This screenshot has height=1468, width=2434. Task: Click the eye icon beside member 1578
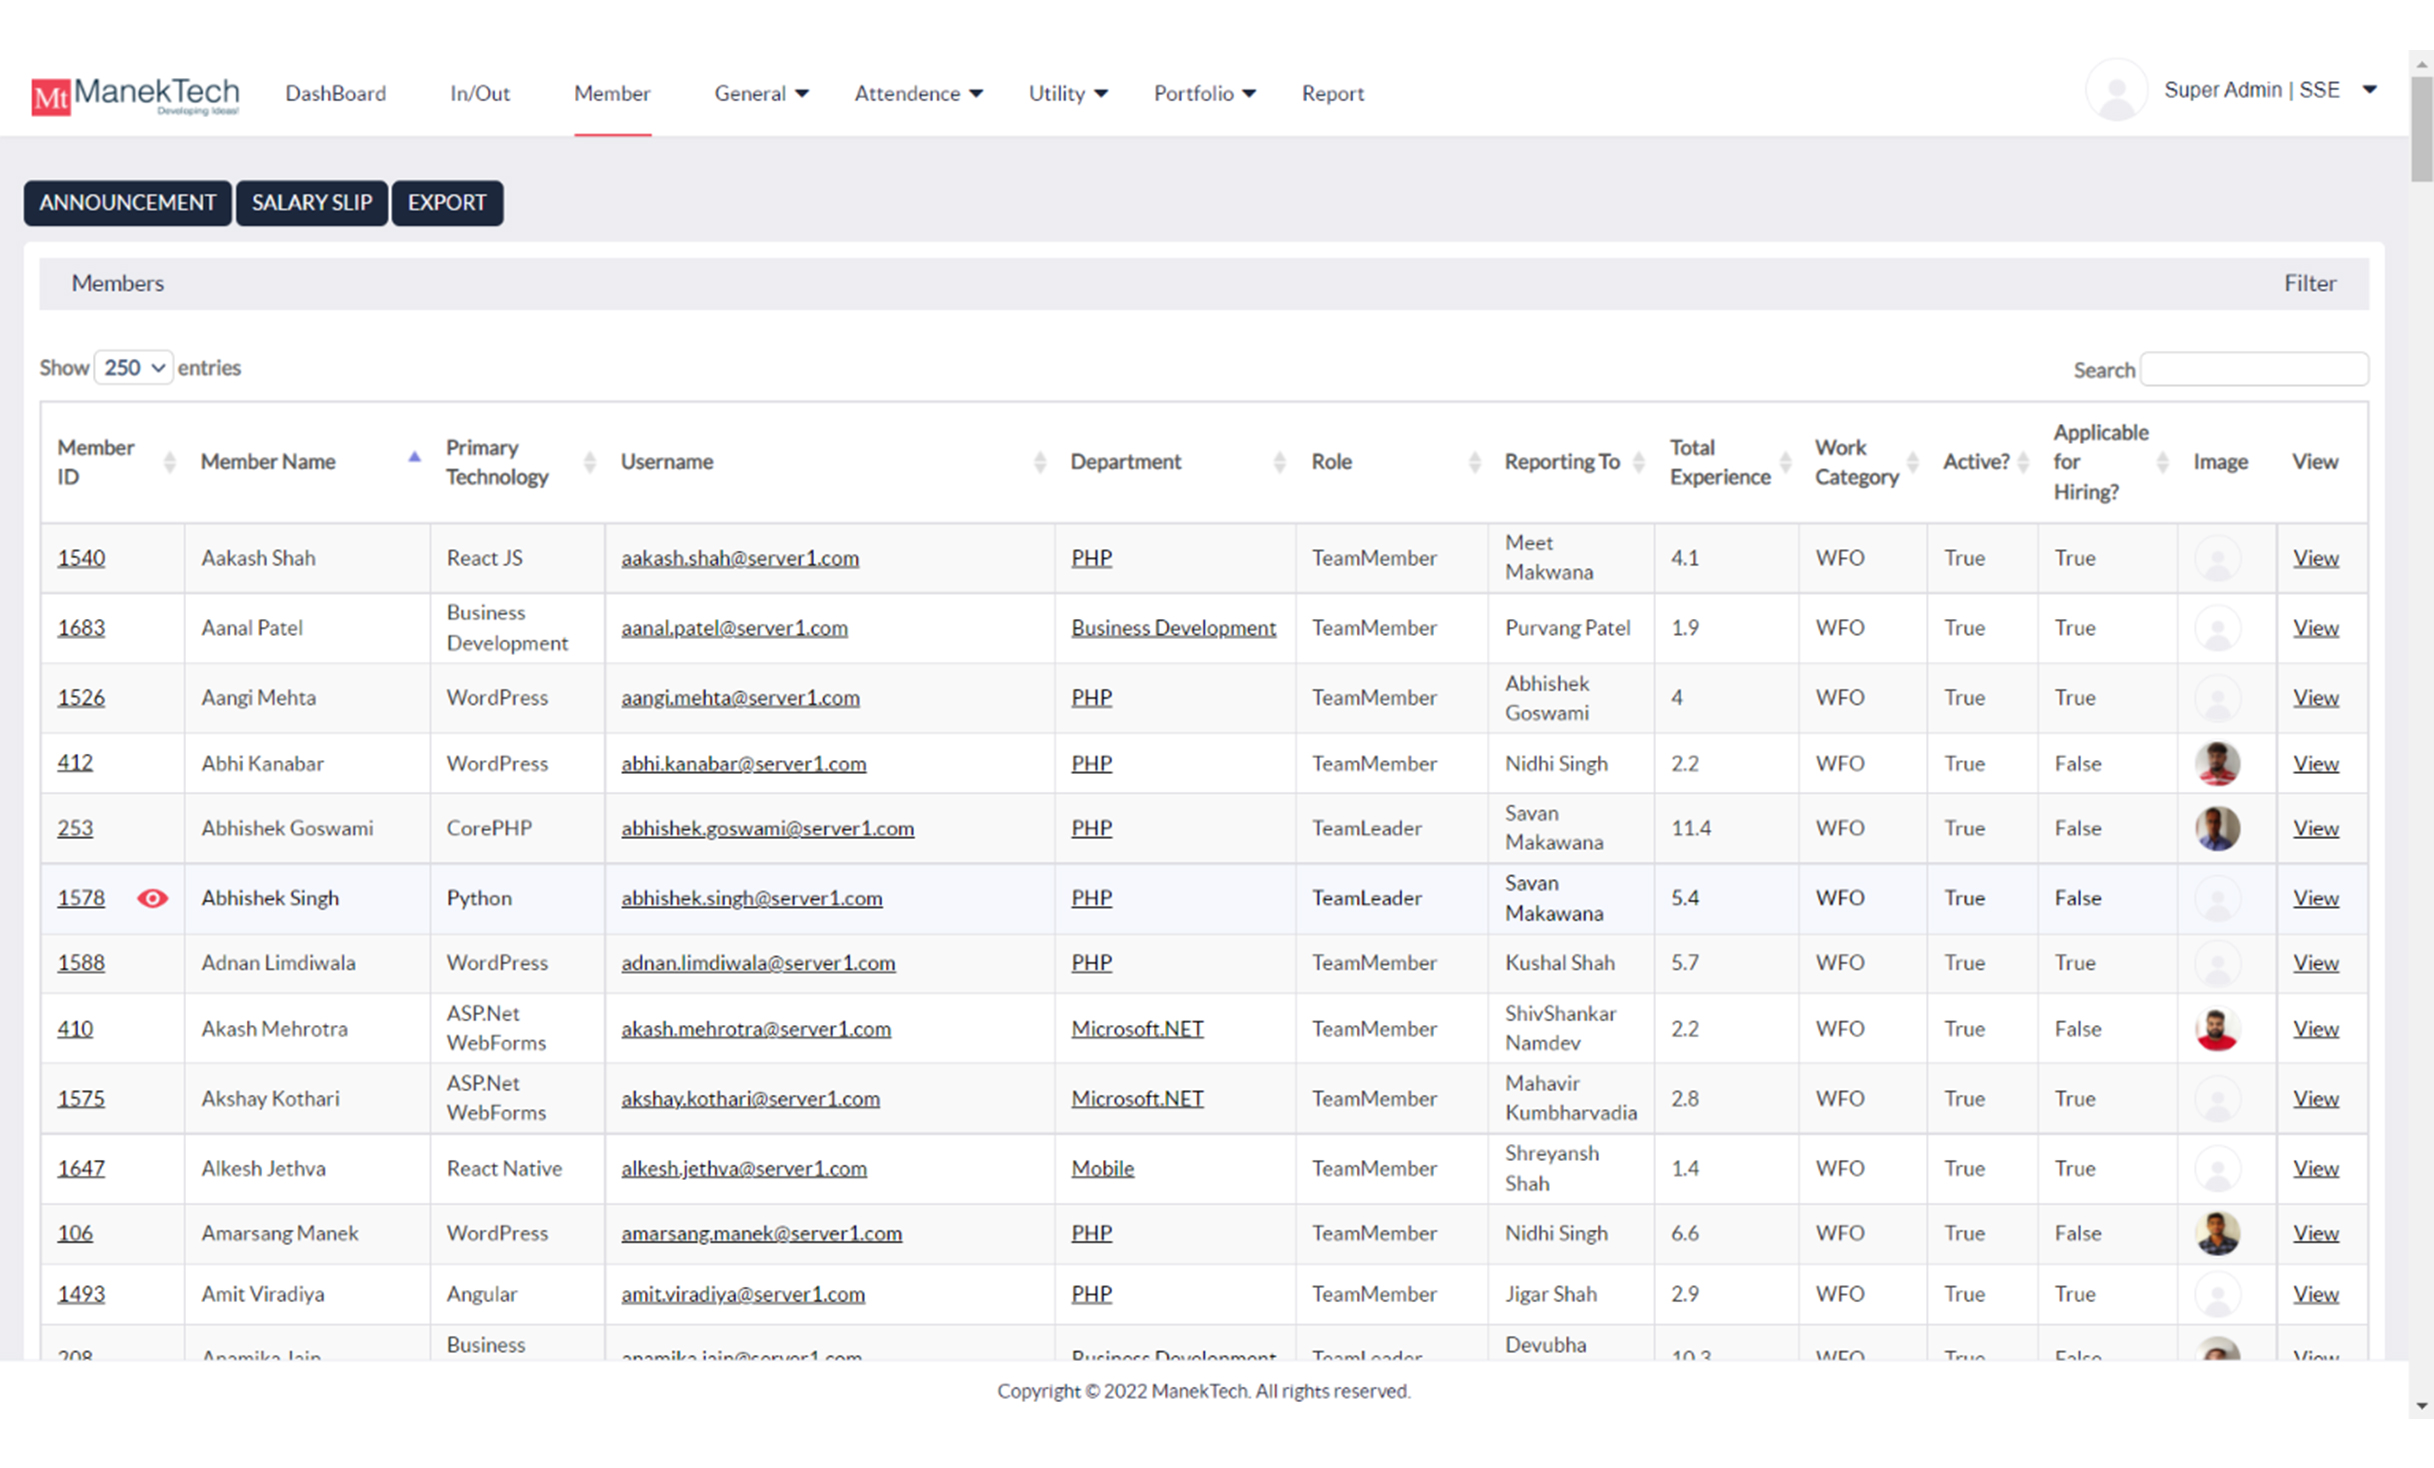point(152,898)
